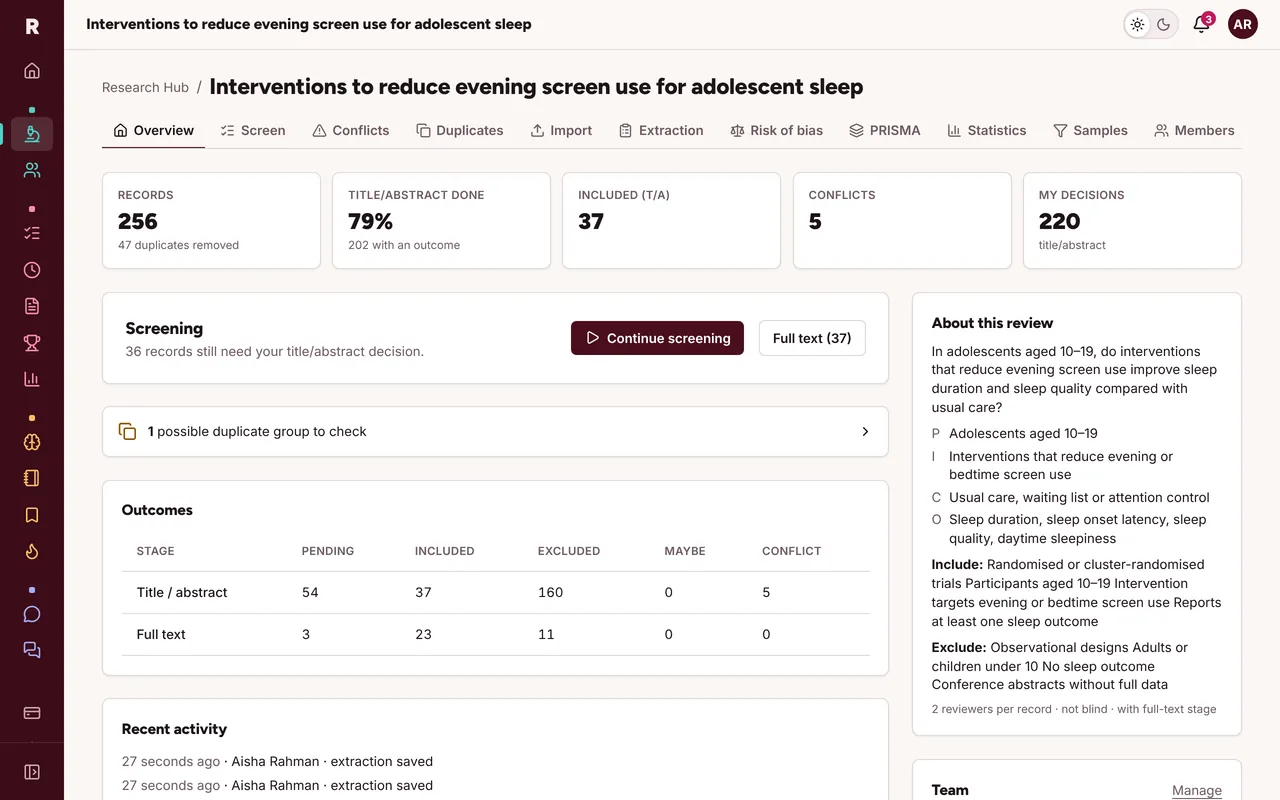Open the trophy icon in the sidebar

point(32,343)
